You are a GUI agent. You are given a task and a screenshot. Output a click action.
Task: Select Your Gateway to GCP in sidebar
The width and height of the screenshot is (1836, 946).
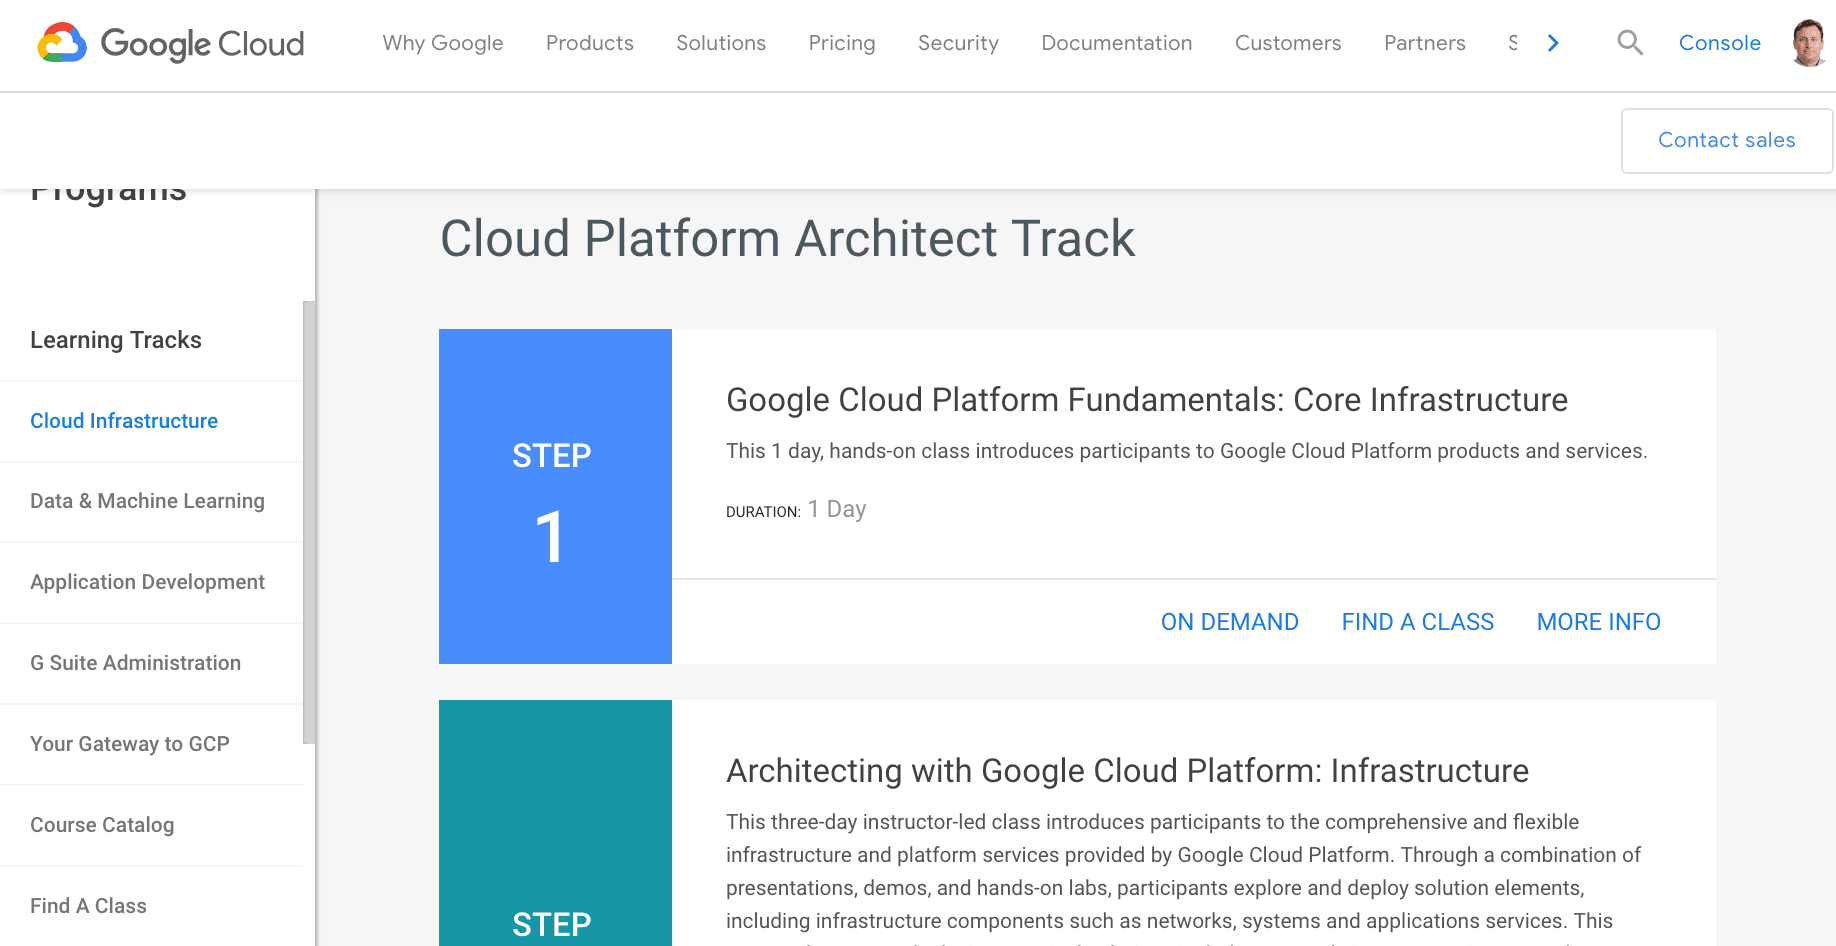[130, 744]
